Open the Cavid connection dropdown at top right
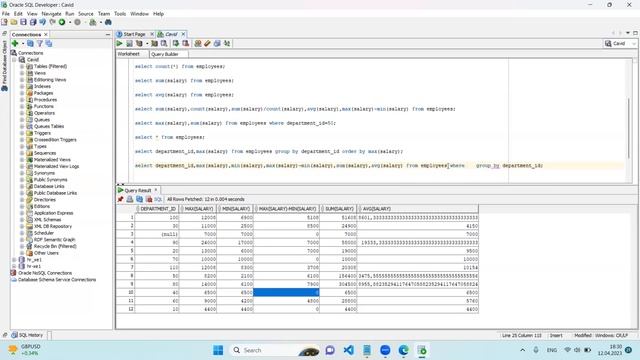640x360 pixels. 620,43
